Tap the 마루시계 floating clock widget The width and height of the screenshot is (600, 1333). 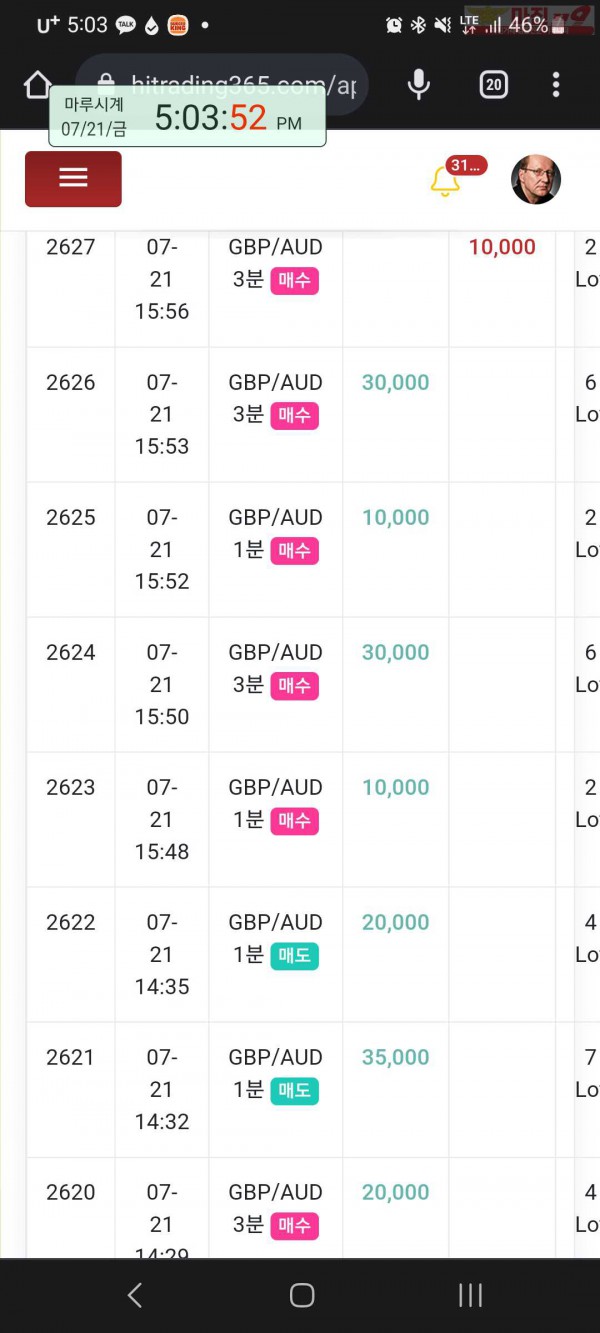188,117
